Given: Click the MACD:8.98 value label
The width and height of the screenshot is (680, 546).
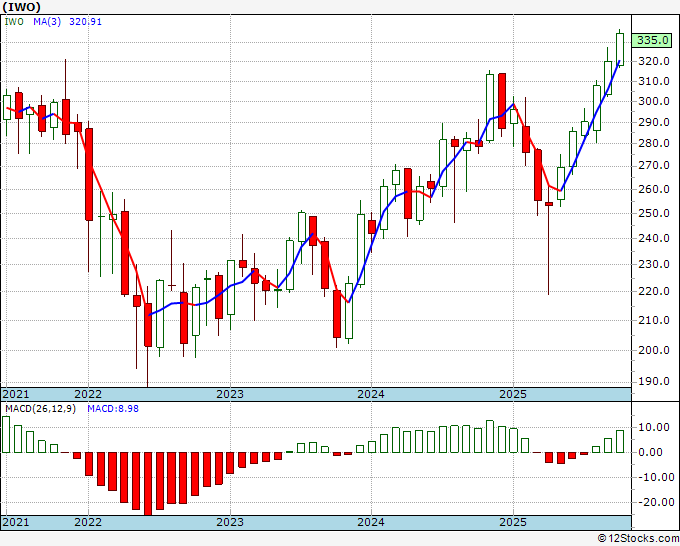Looking at the screenshot, I should (x=113, y=409).
